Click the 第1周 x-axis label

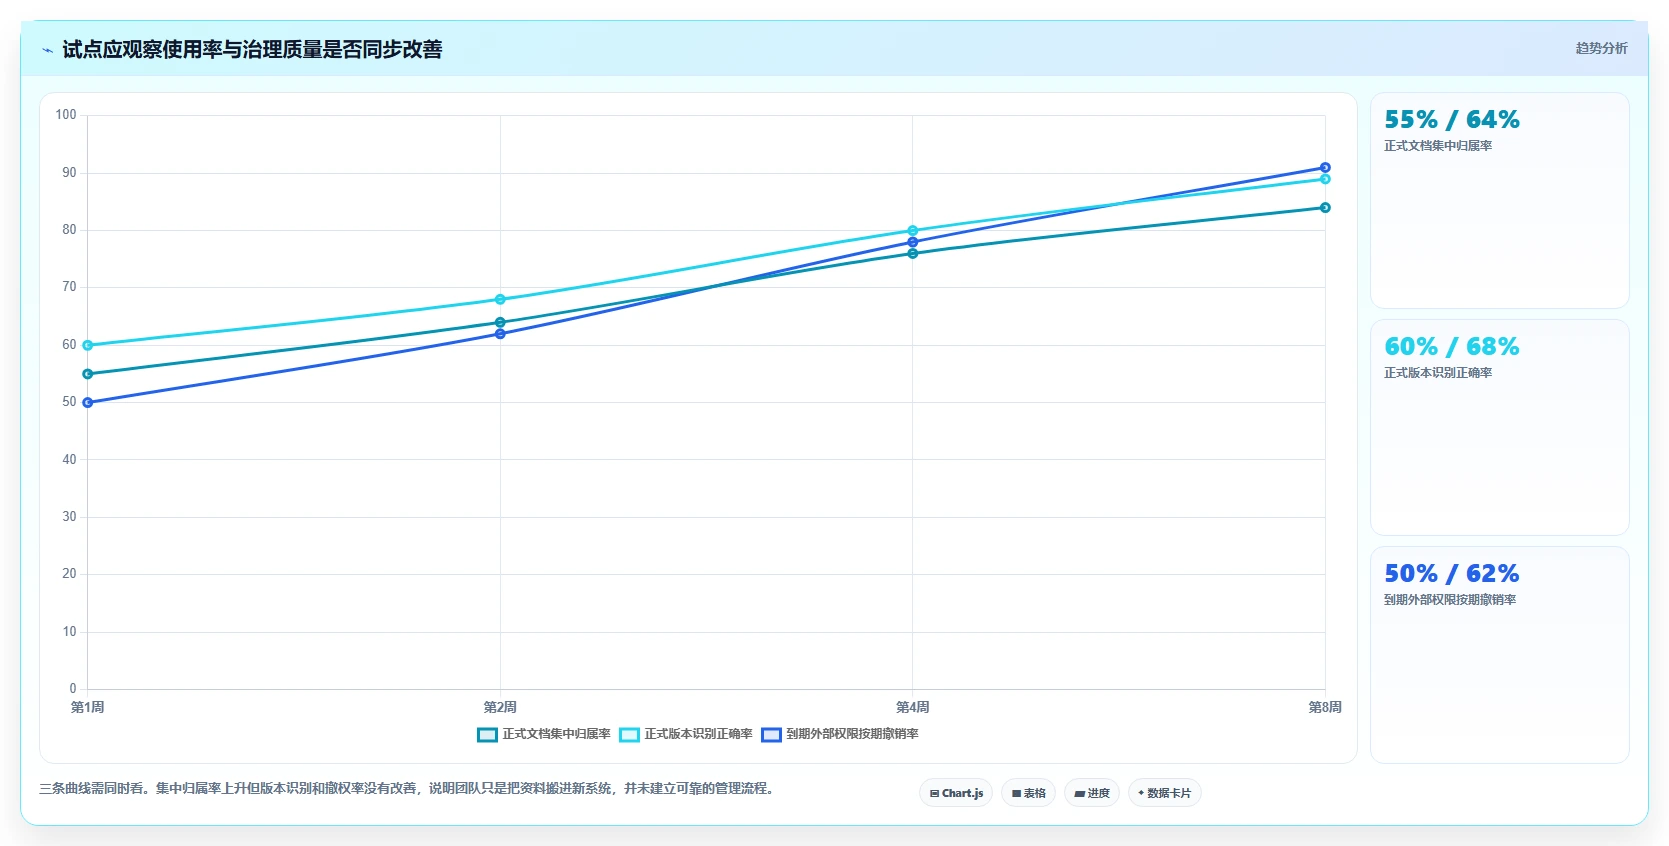click(x=88, y=707)
